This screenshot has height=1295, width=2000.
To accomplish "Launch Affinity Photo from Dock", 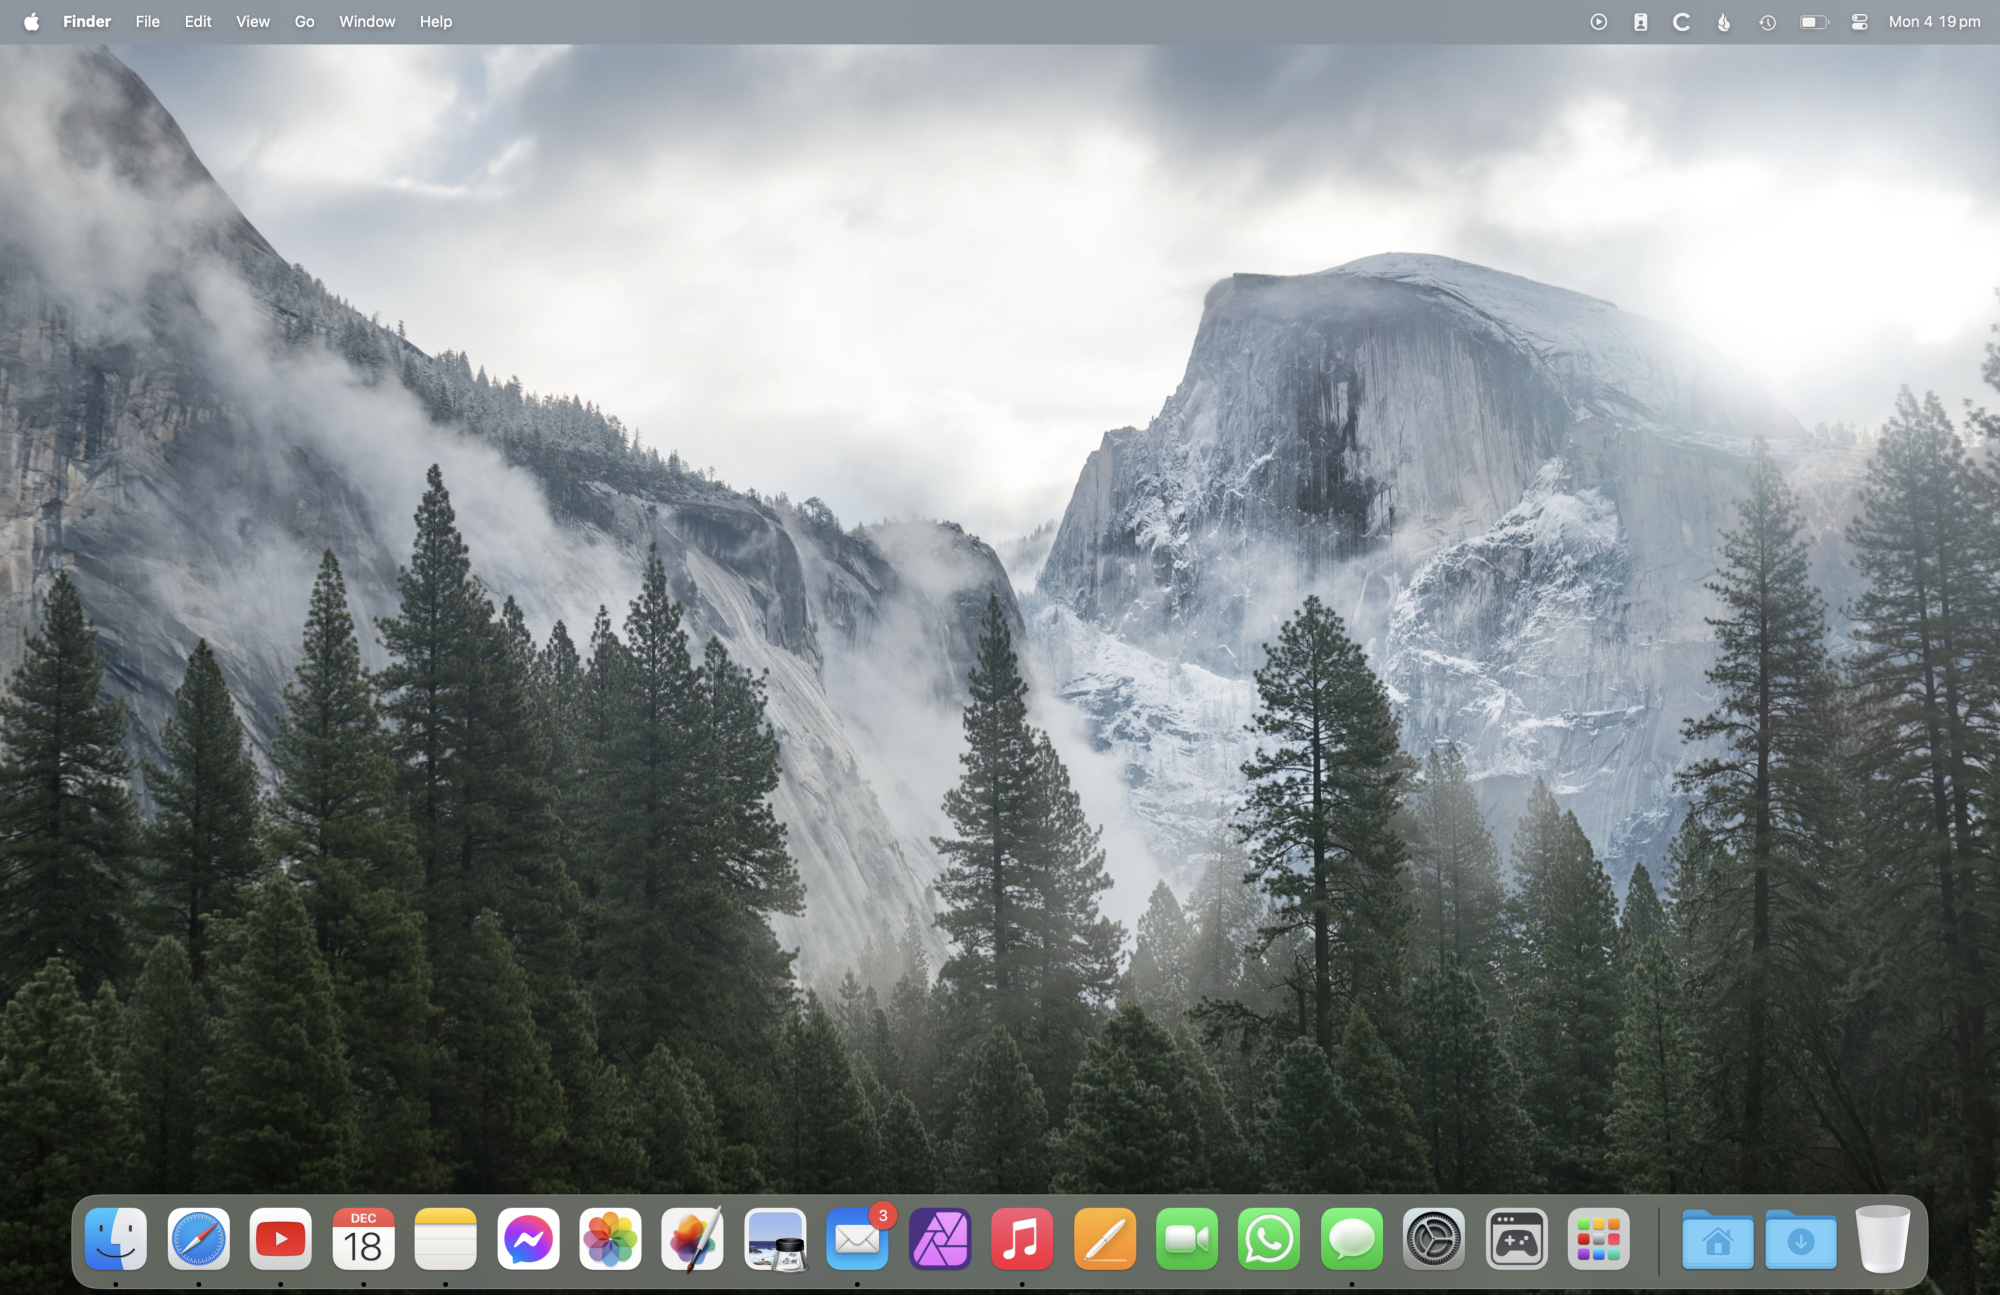I will point(940,1240).
